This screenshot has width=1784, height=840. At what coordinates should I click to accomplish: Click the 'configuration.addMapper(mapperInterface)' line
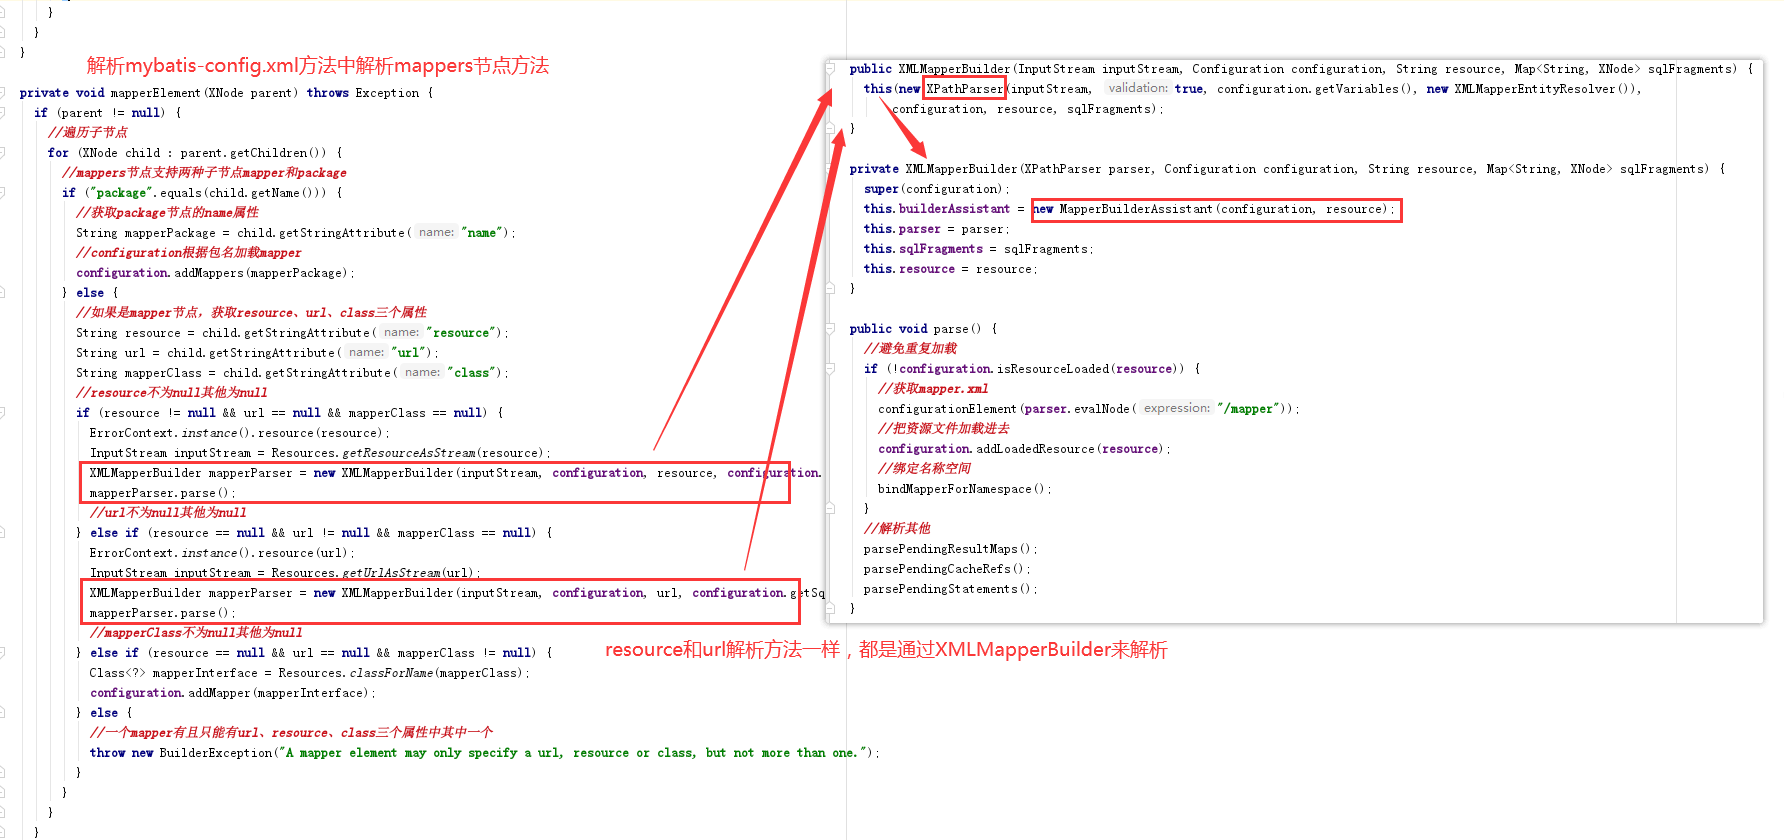click(x=233, y=693)
